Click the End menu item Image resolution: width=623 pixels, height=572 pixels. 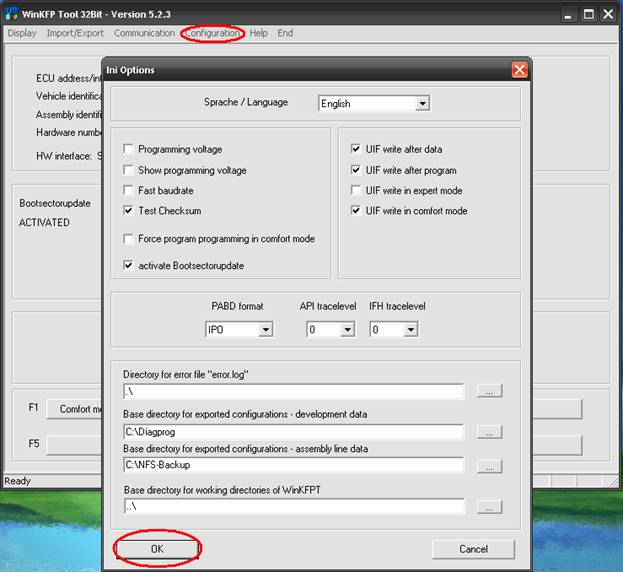(x=285, y=33)
